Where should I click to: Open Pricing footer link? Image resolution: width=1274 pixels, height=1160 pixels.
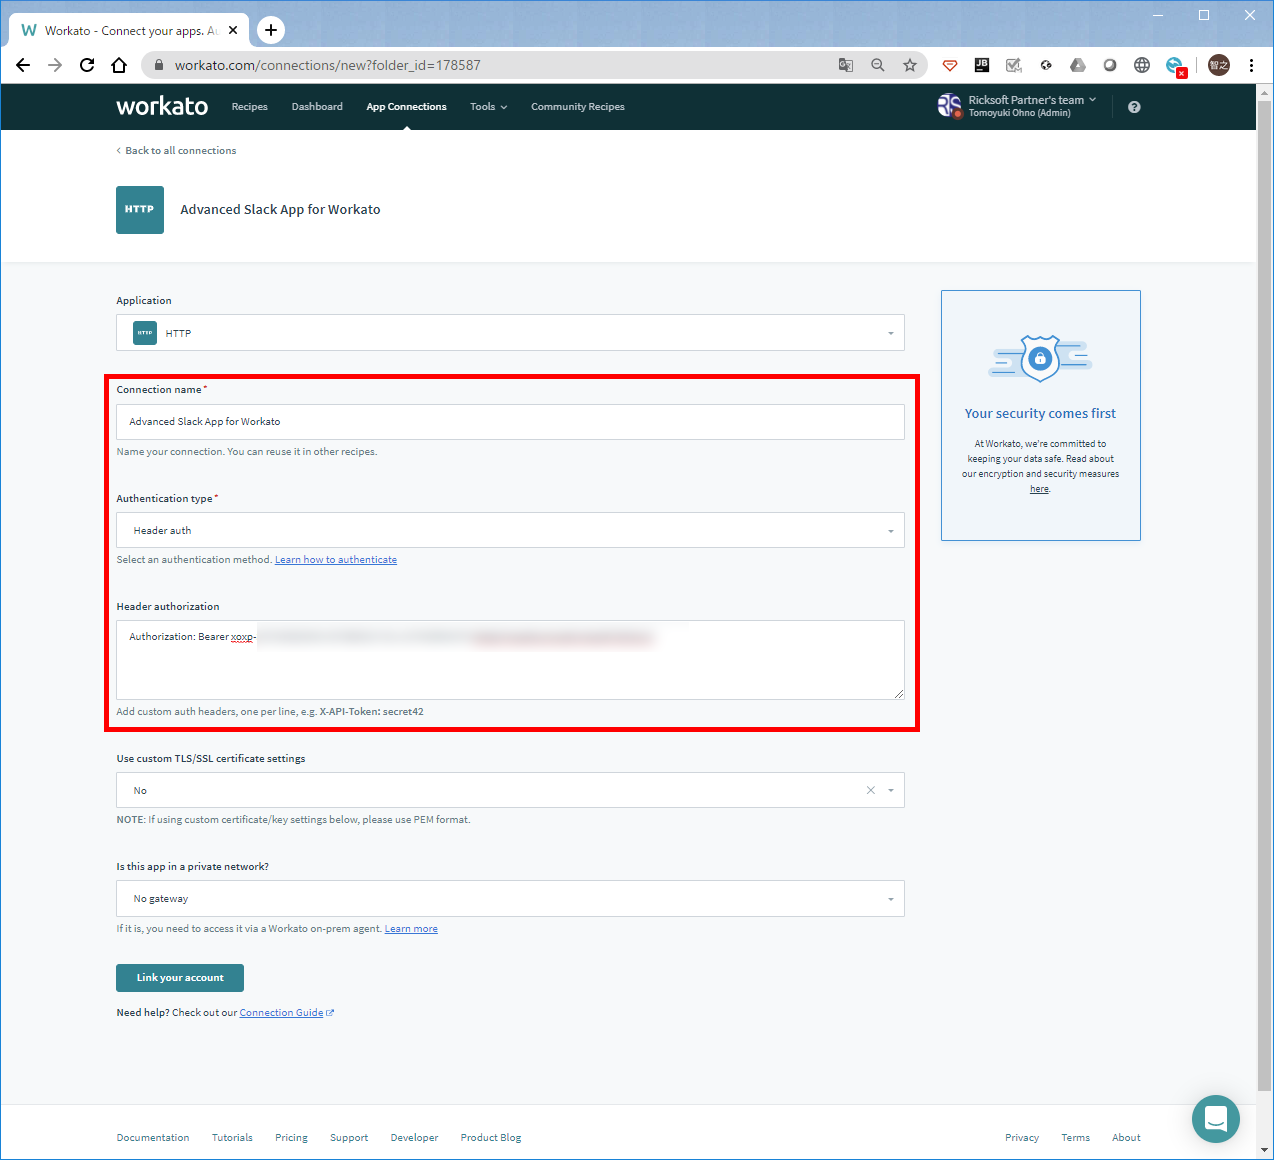tap(291, 1138)
